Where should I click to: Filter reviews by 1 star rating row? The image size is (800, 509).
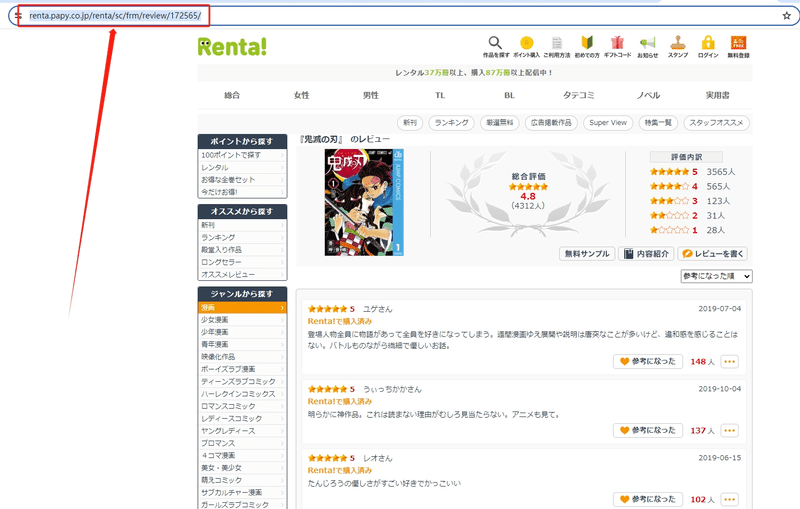688,230
